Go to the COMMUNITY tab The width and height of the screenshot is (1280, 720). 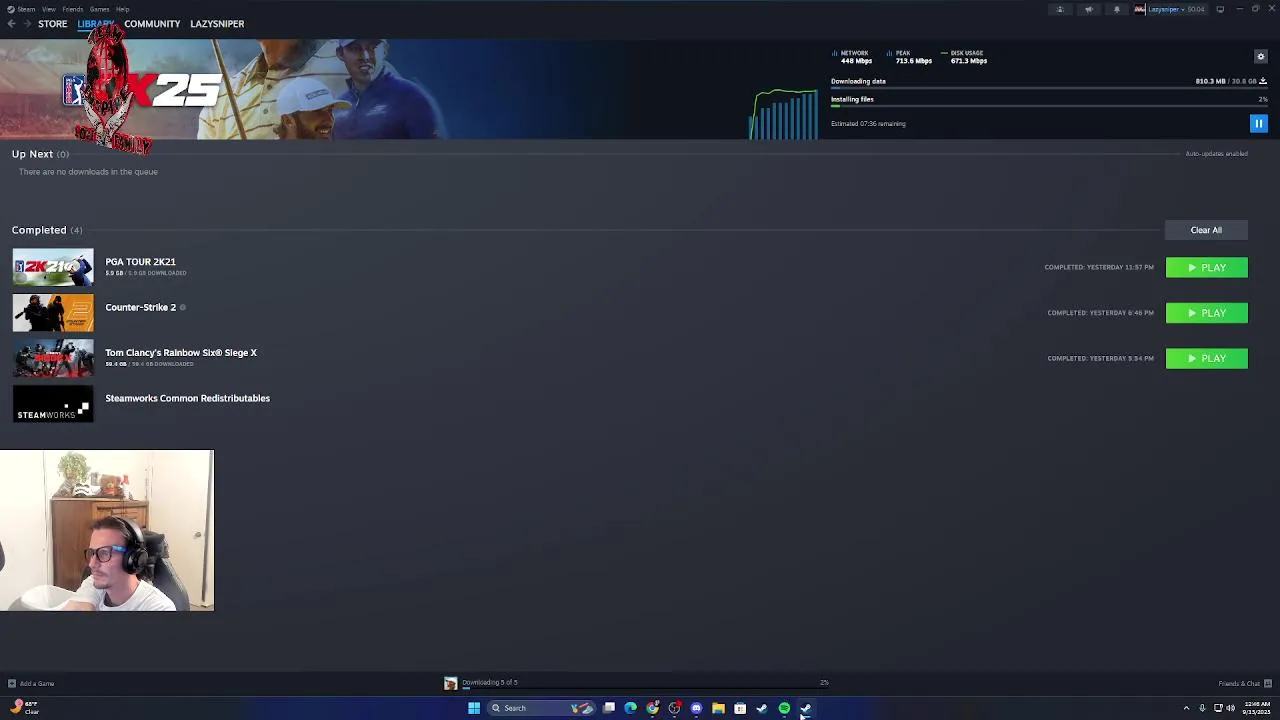[152, 24]
